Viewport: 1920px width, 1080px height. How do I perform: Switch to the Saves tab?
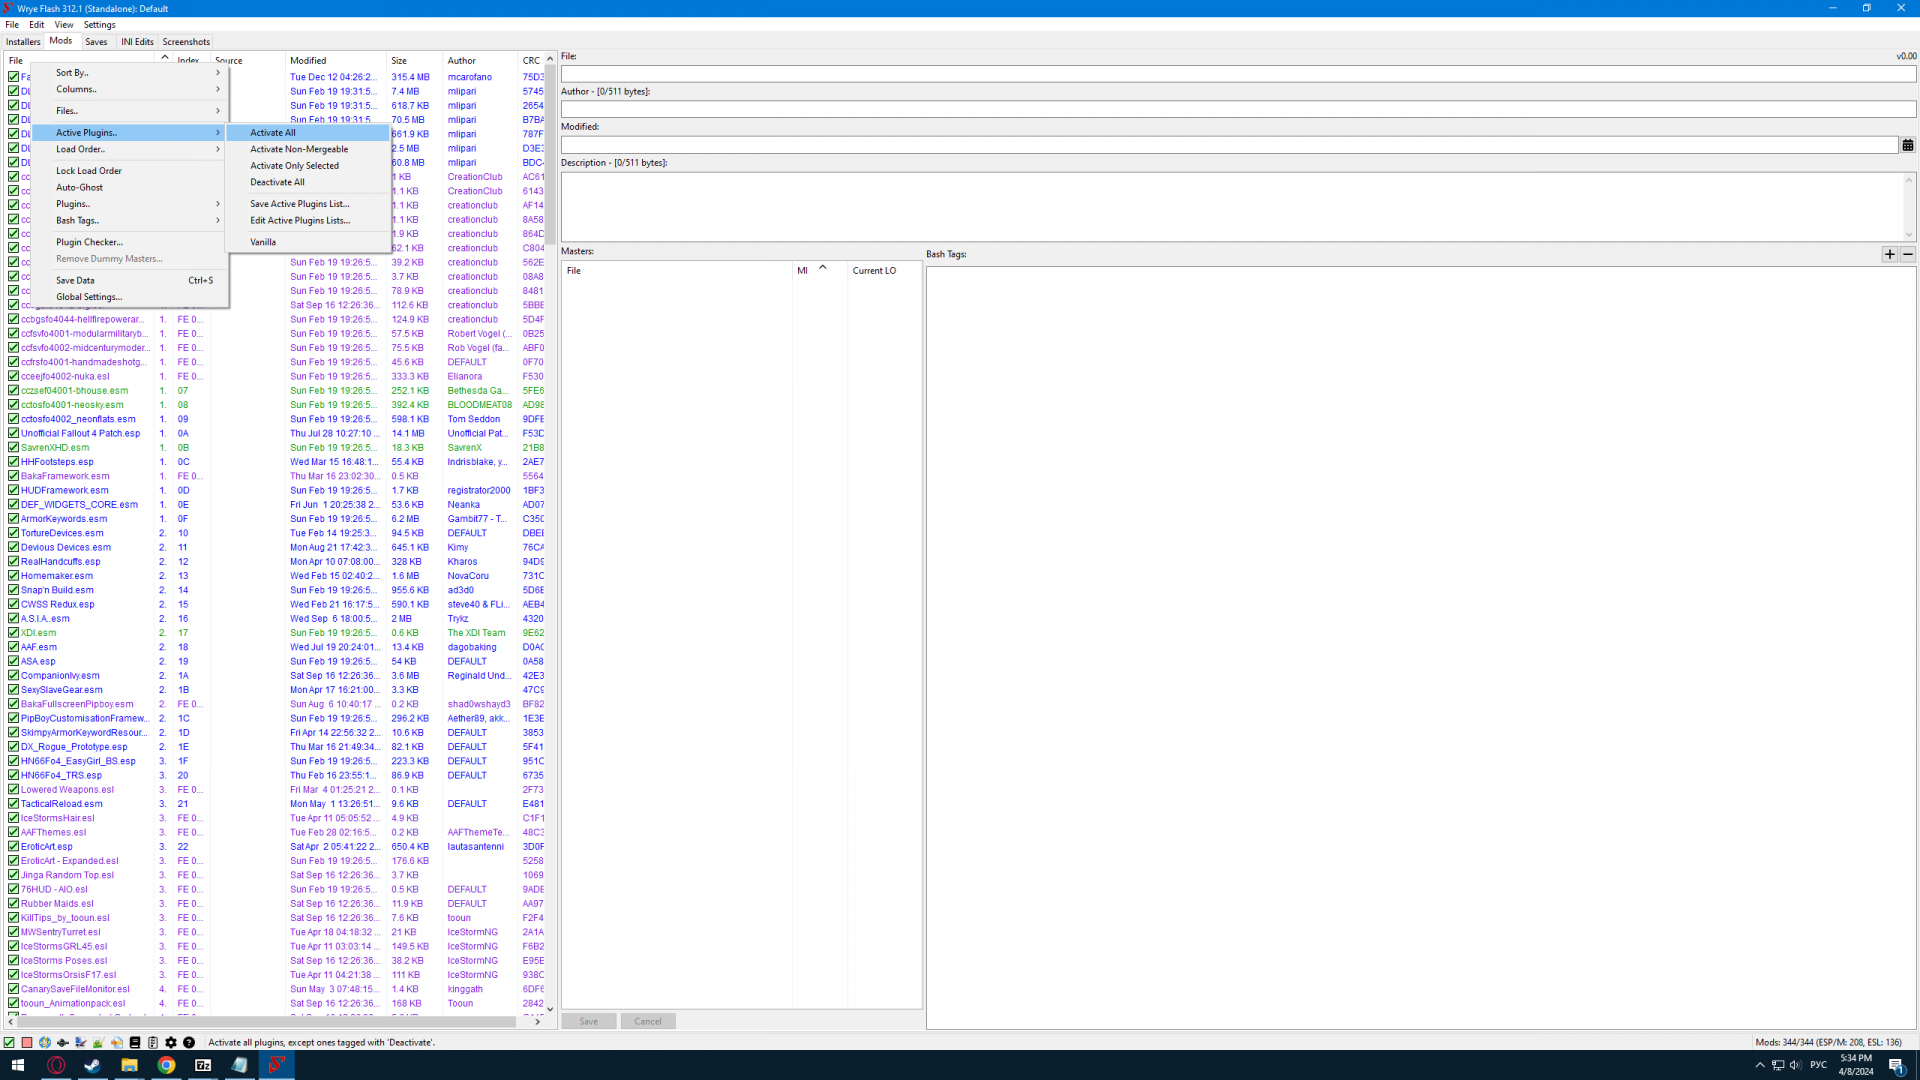tap(96, 42)
